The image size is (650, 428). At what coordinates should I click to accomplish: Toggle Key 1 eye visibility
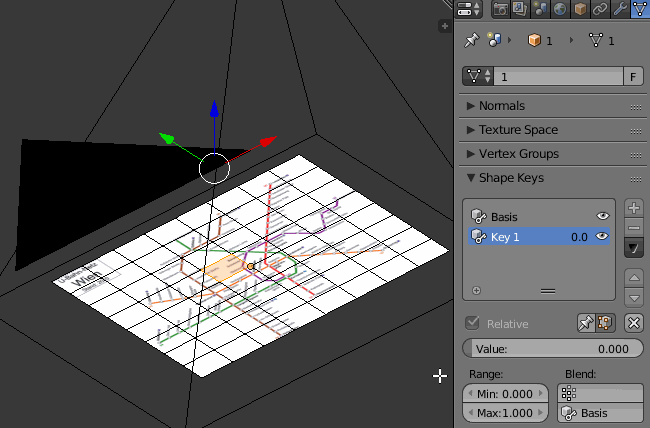point(601,236)
